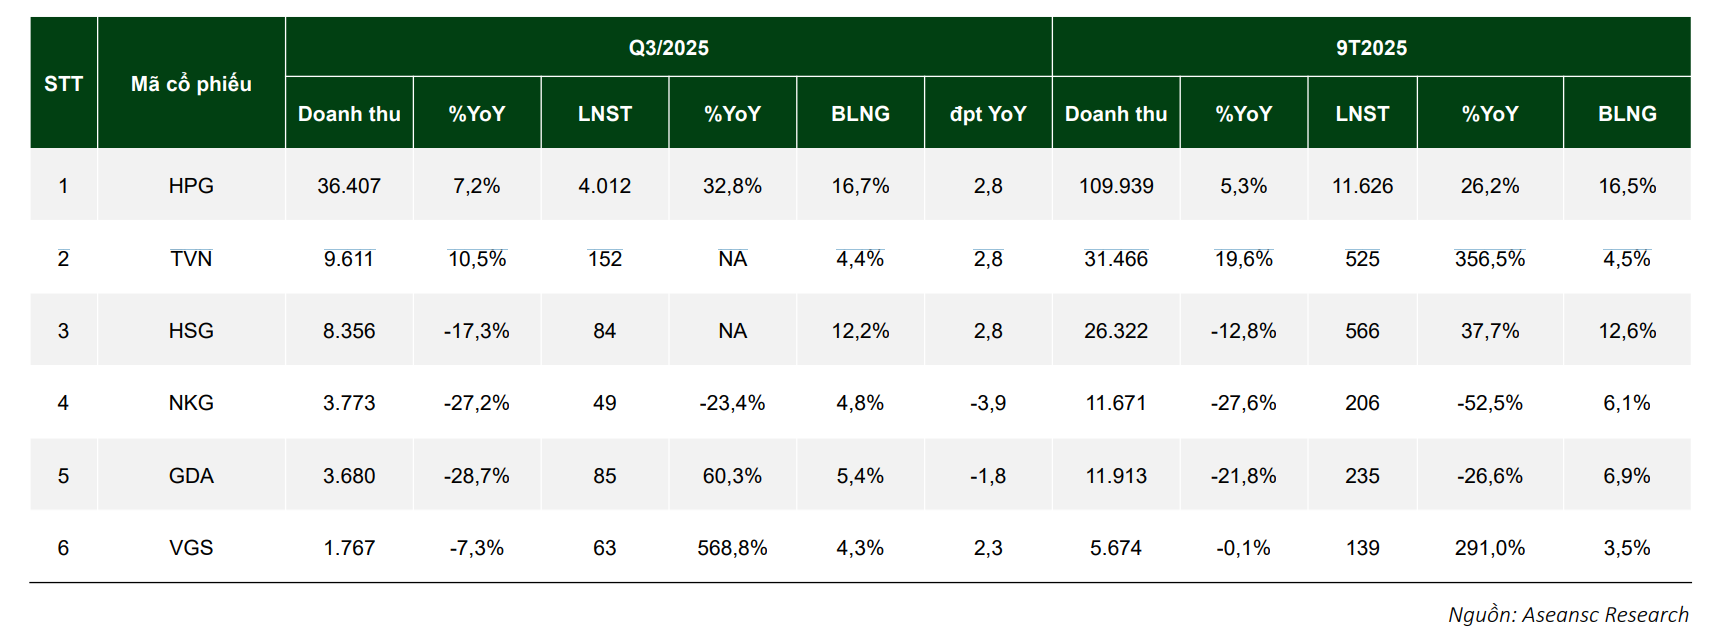1710x628 pixels.
Task: Click VGS's 568,8% profit growth cell
Action: tap(732, 548)
